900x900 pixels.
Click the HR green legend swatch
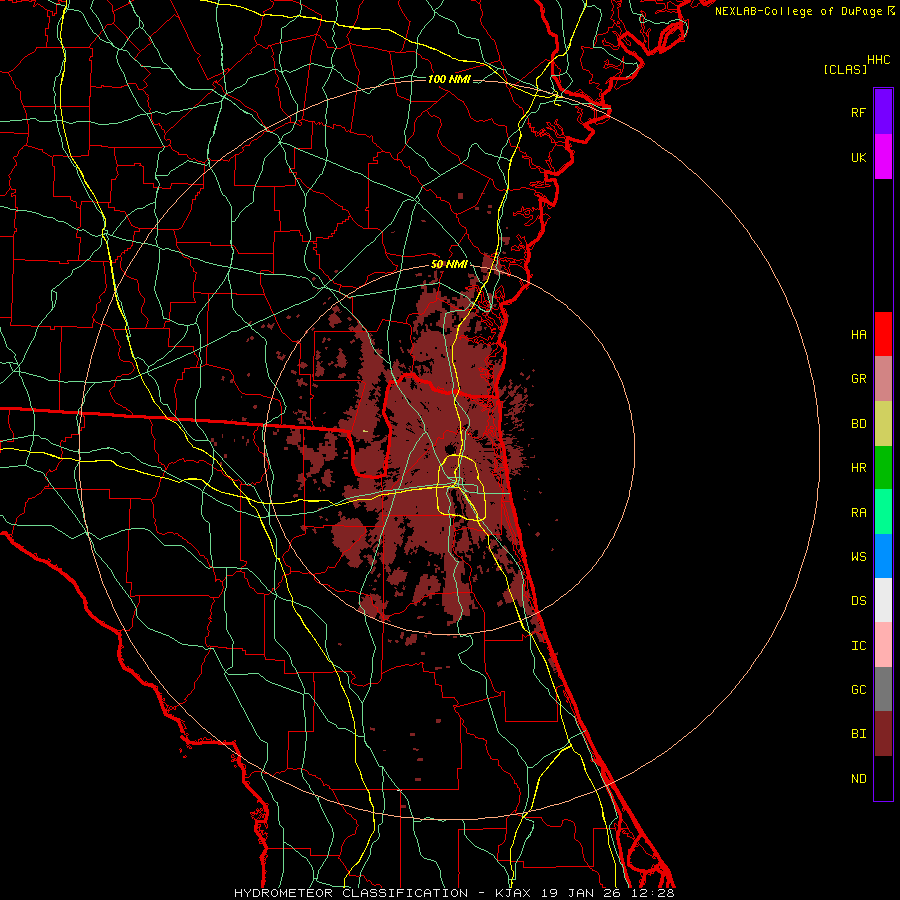[x=883, y=468]
